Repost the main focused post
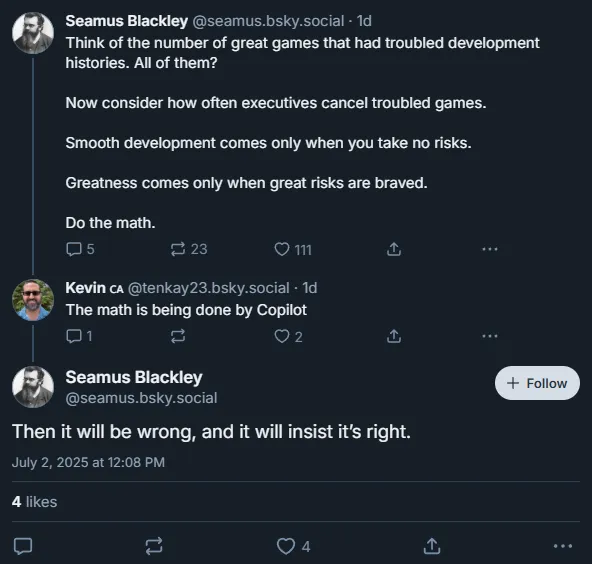This screenshot has height=564, width=592. (x=154, y=546)
